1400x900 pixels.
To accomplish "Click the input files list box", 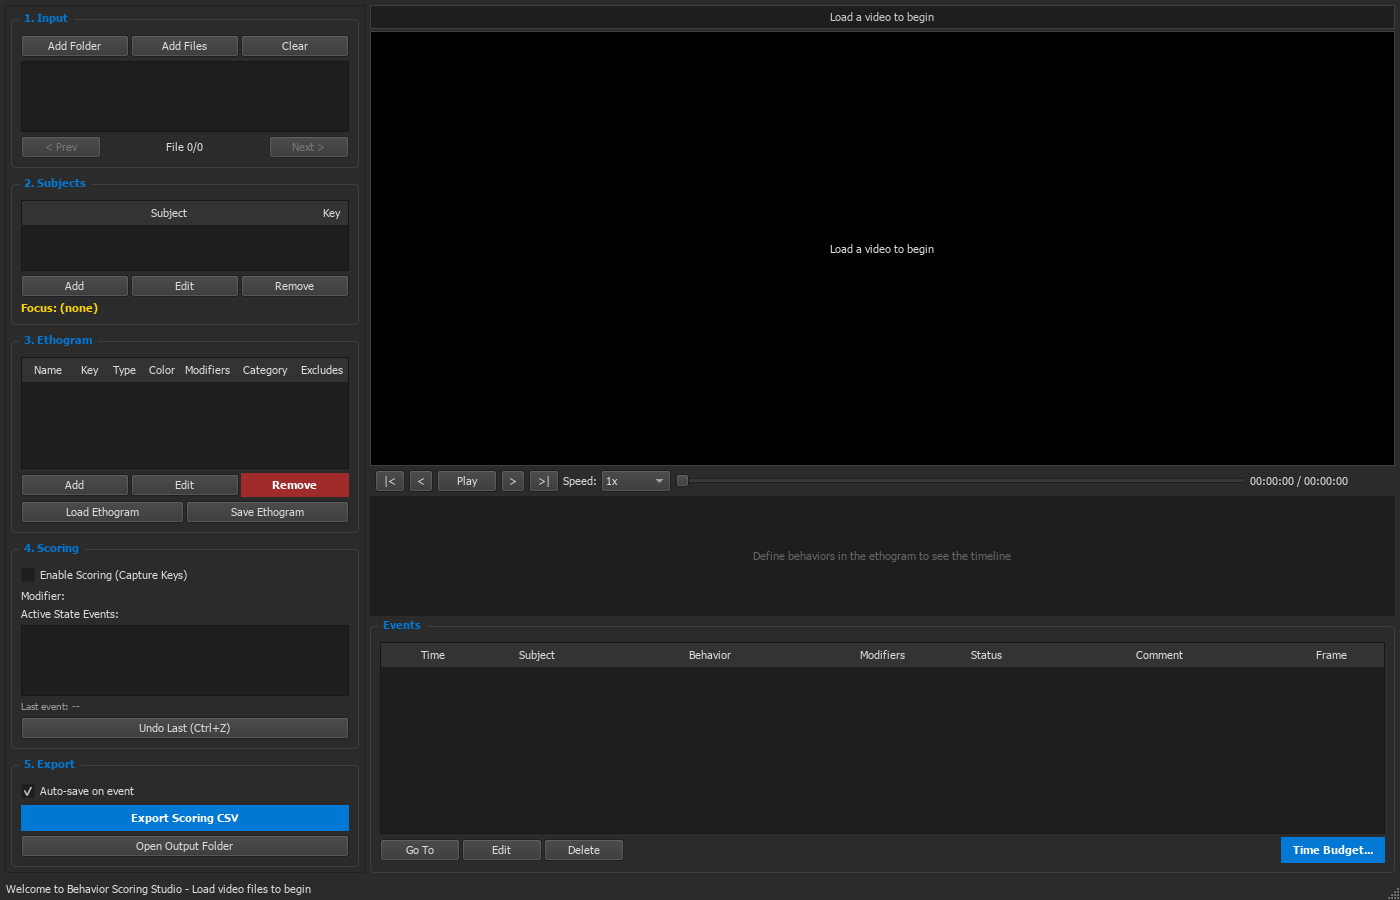I will pyautogui.click(x=185, y=96).
